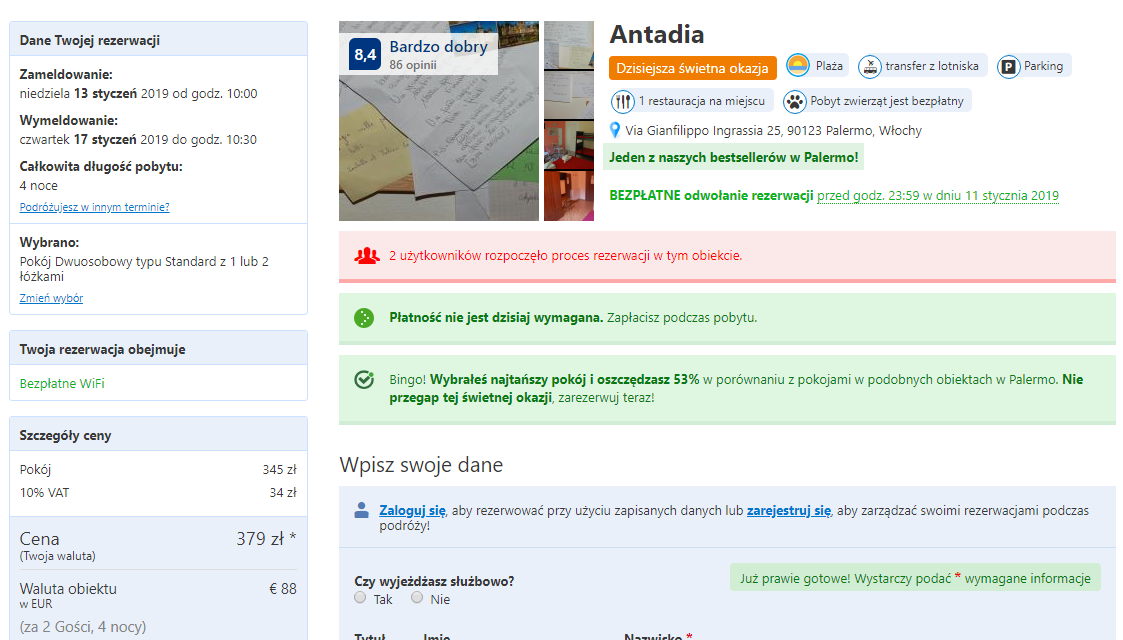Screen dimensions: 1123x640
Task: Click the map pin address icon
Action: tap(614, 130)
